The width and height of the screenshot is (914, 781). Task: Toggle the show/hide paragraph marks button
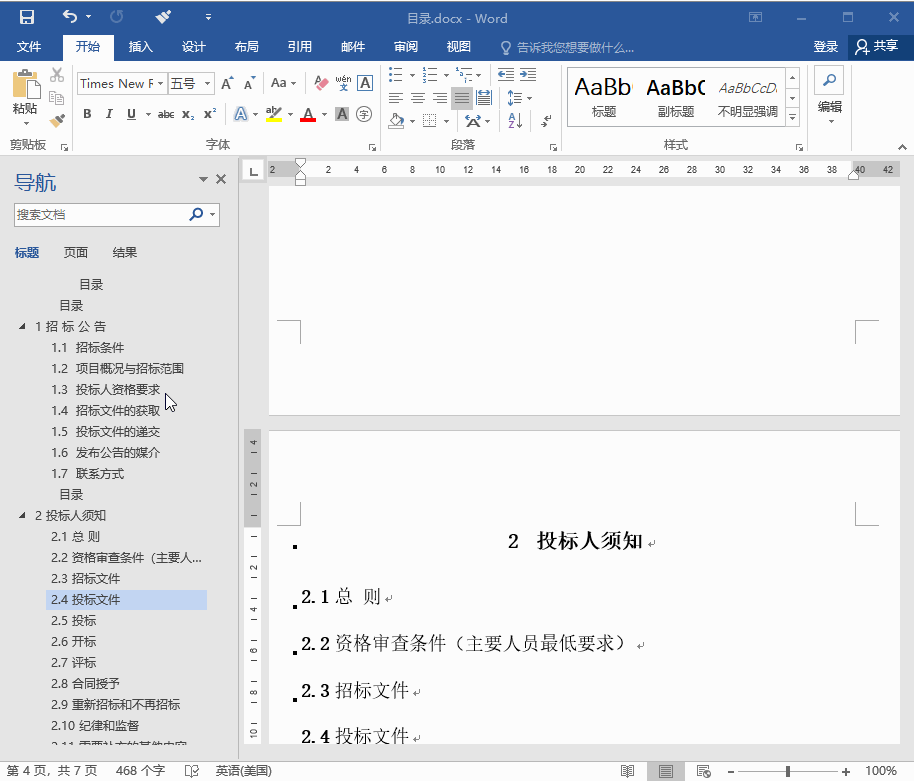(545, 122)
